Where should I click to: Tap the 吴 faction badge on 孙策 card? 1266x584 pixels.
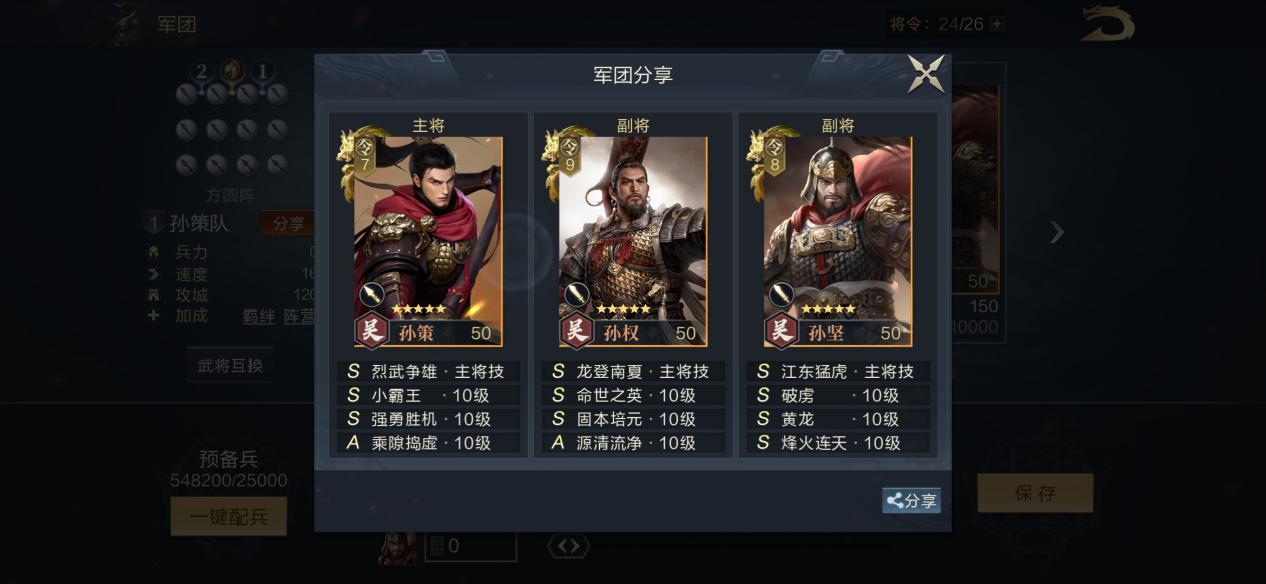click(x=372, y=330)
